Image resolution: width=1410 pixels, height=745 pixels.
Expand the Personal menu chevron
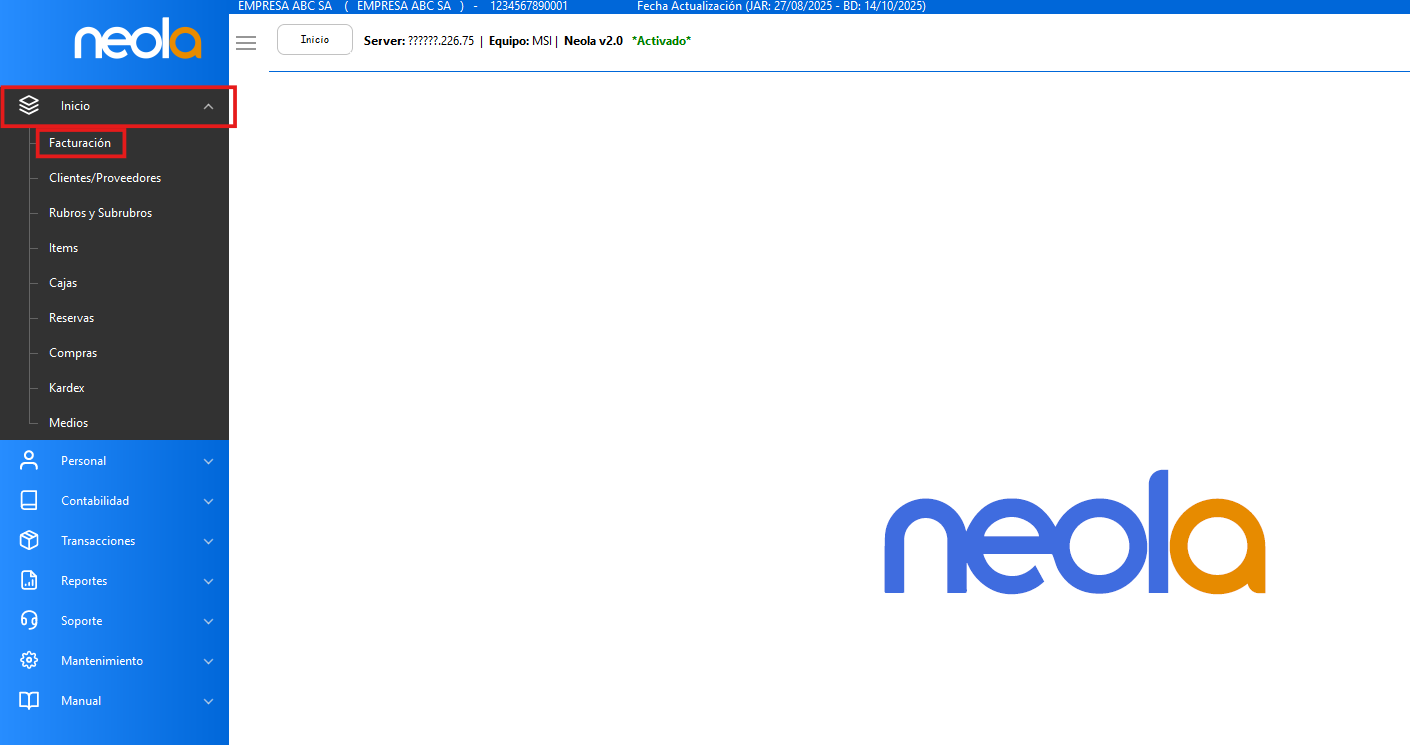208,461
